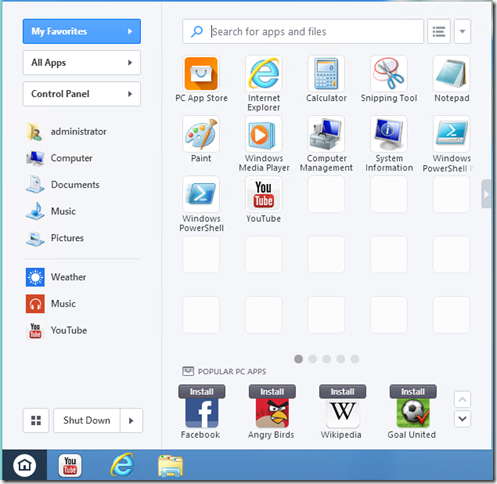Screen dimensions: 497x484
Task: Click the Angry Birds app icon
Action: coord(272,413)
